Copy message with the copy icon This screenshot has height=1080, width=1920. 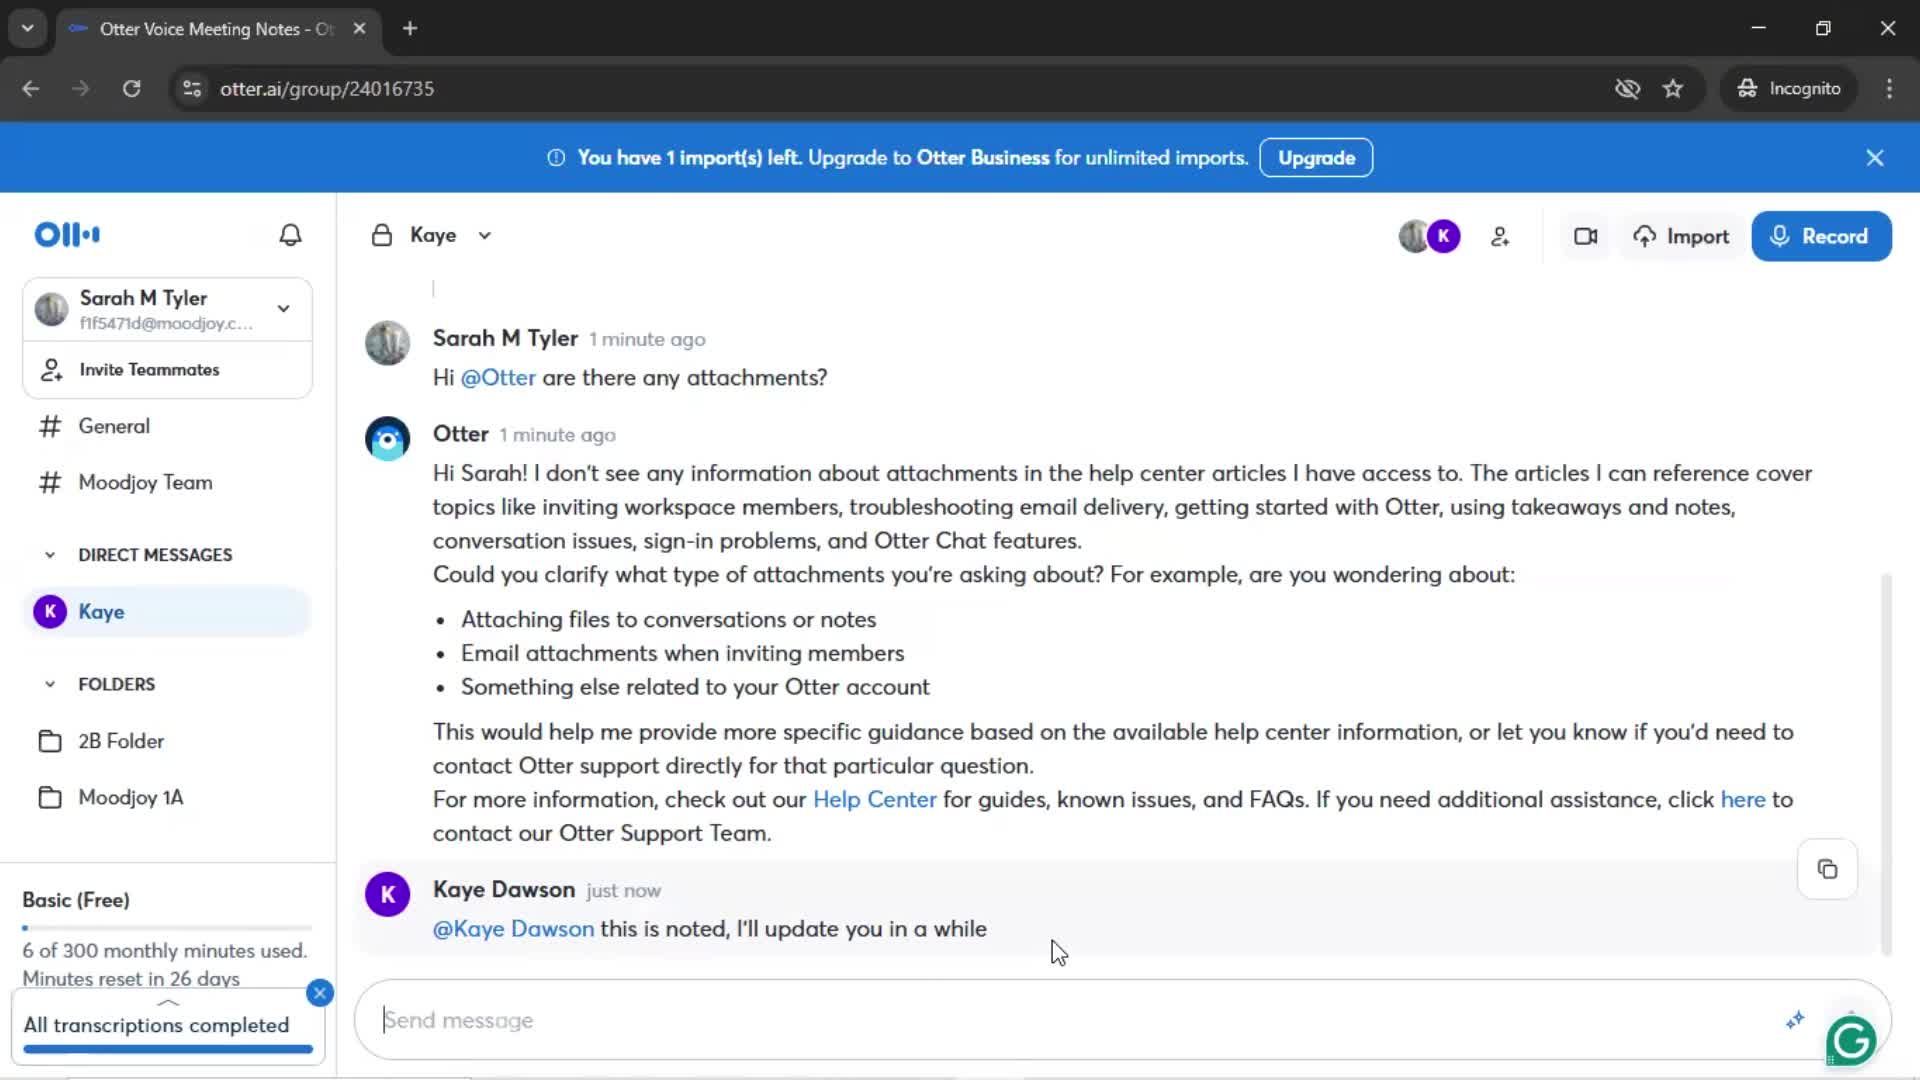click(1827, 870)
